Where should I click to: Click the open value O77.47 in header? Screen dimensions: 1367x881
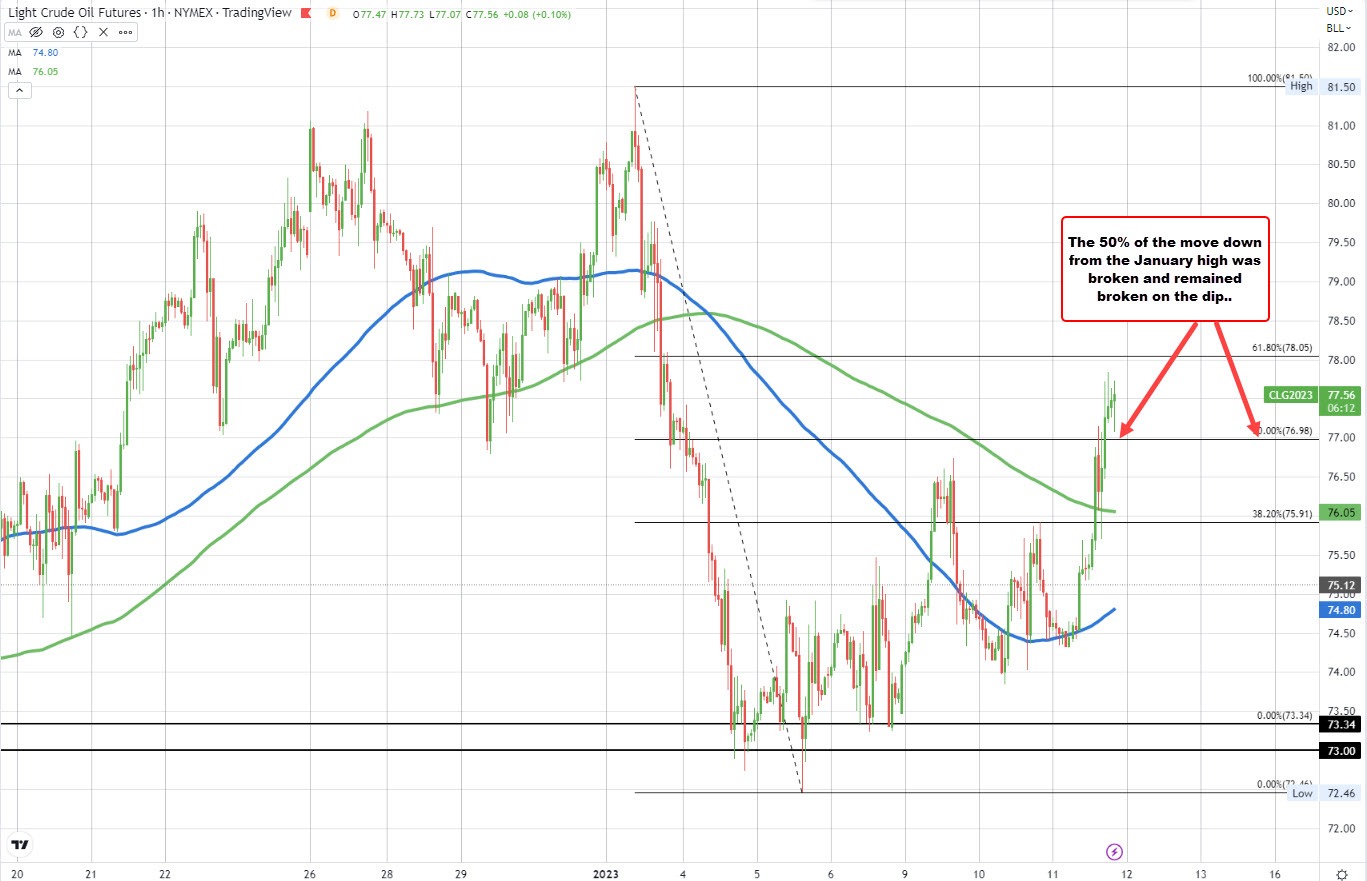(369, 15)
